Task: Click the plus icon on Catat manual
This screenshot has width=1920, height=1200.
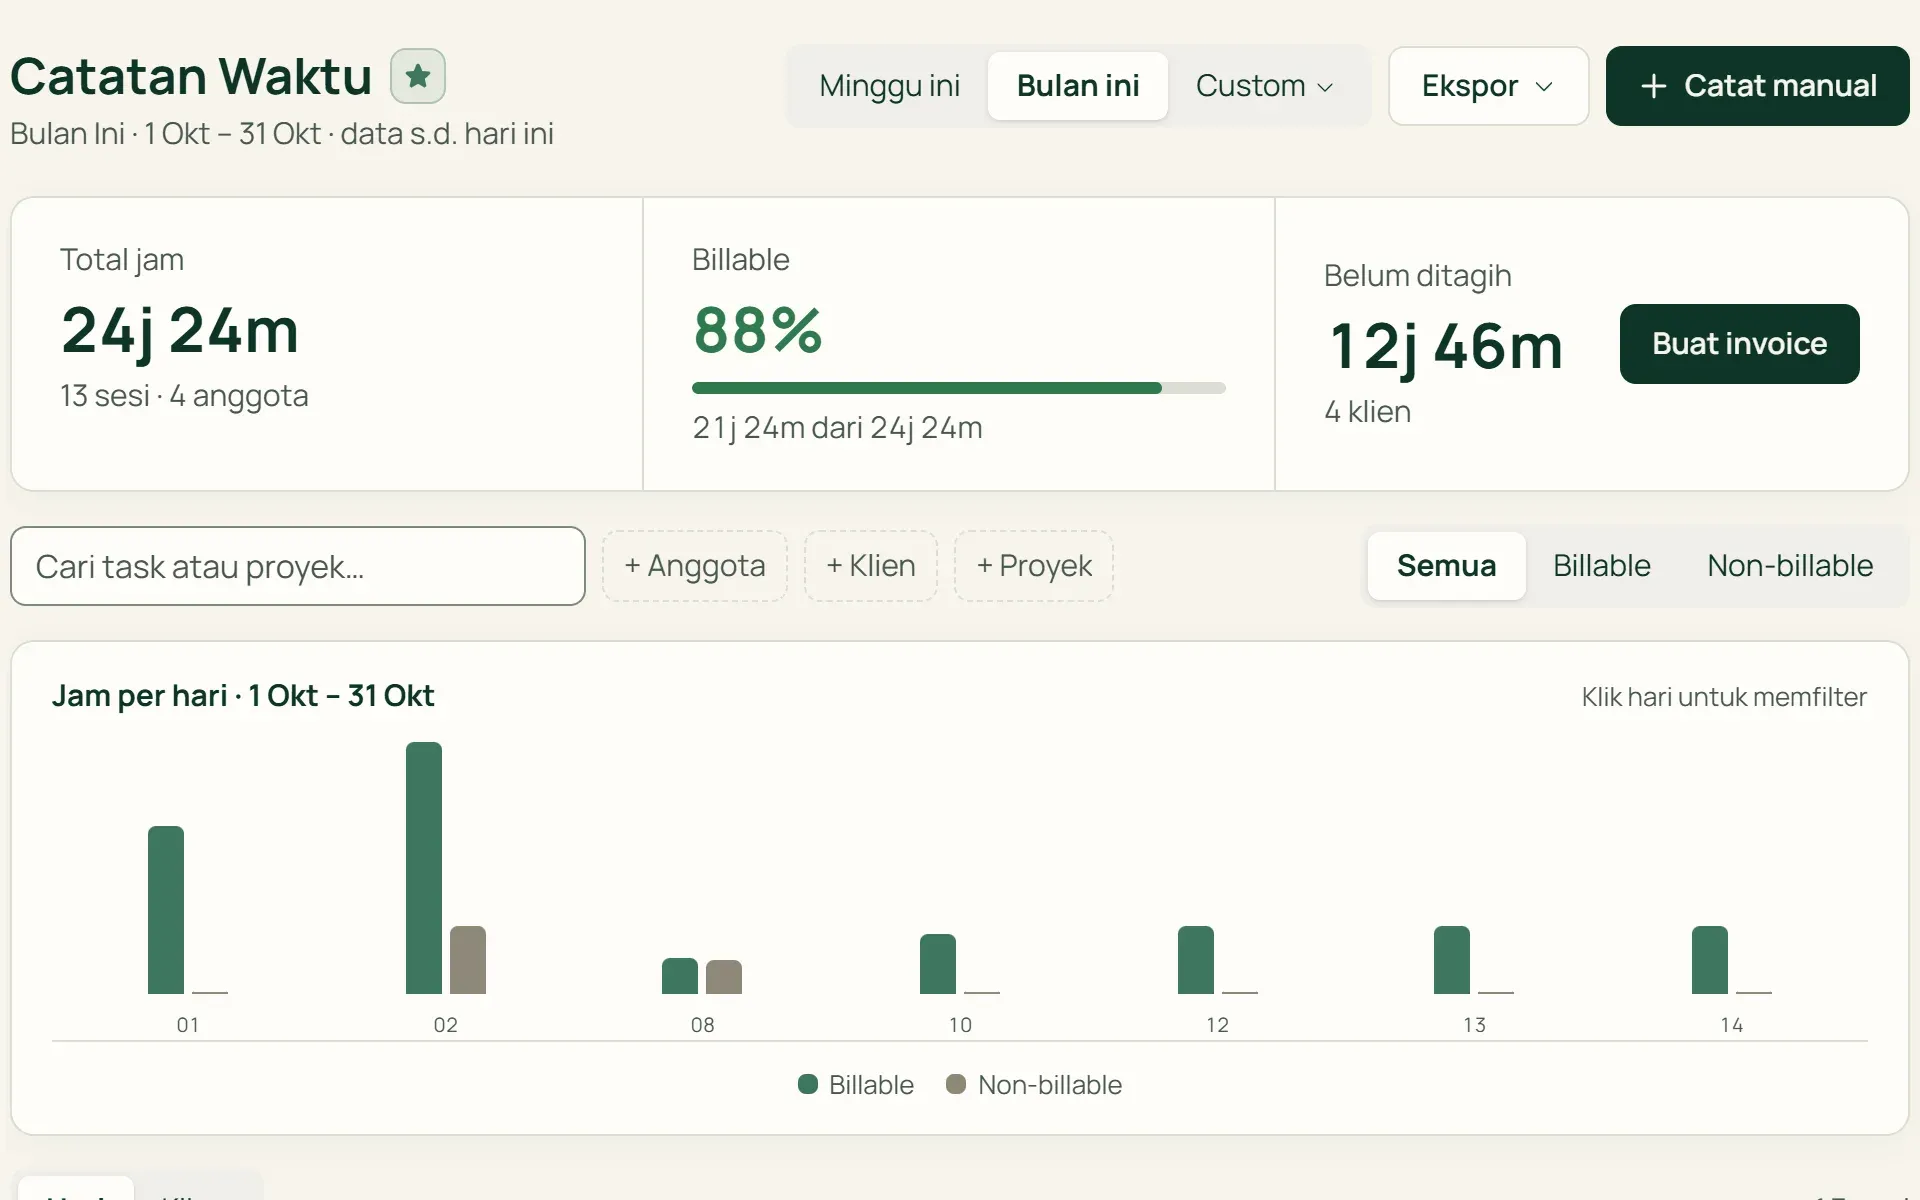Action: [x=1654, y=86]
